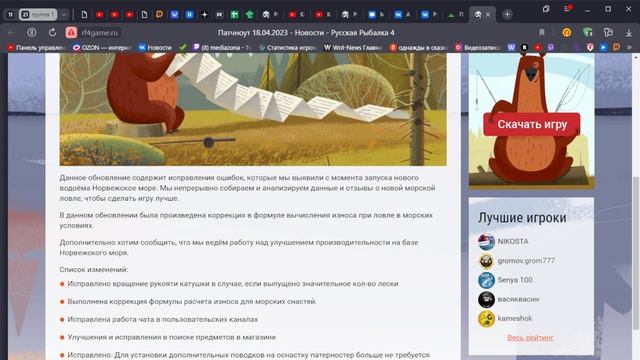The image size is (640, 360).
Task: Switch to the orange D icon tab
Action: (x=159, y=15)
